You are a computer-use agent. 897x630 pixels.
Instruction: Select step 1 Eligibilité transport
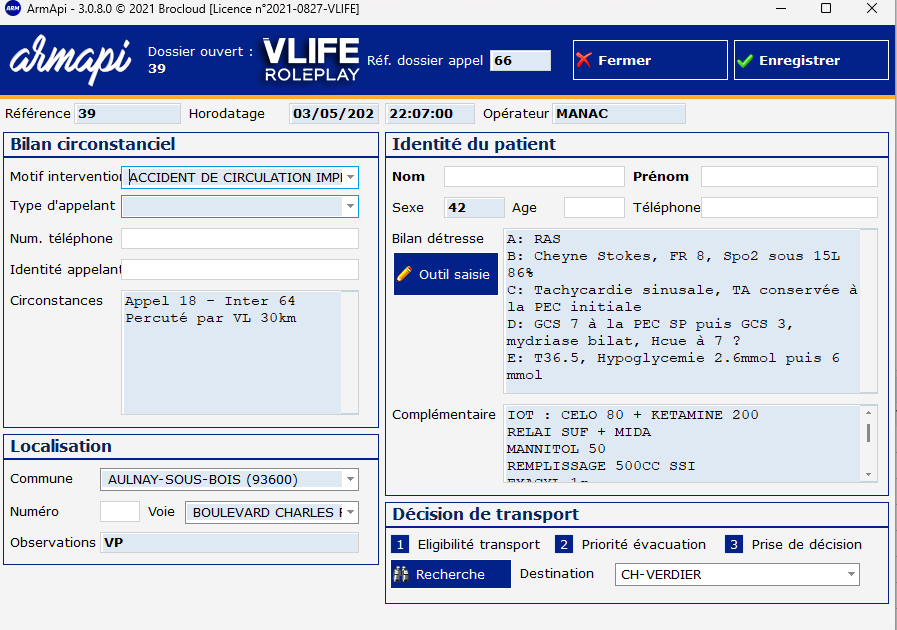[400, 544]
